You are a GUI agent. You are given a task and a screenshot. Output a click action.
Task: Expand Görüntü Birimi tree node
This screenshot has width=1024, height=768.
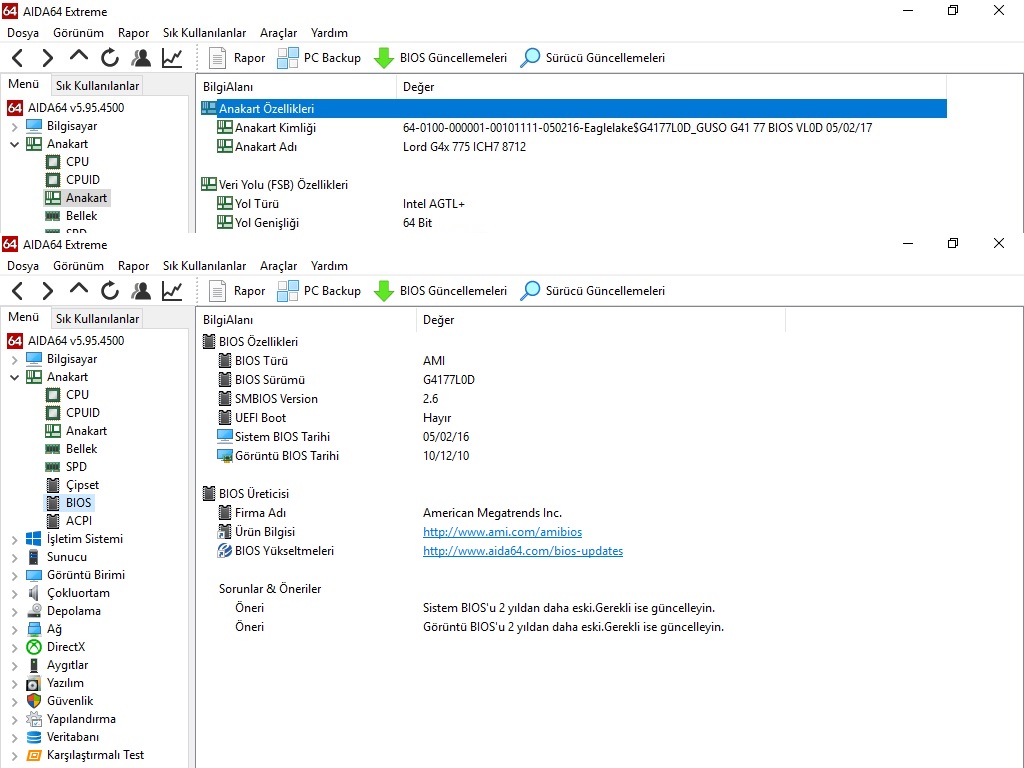[x=14, y=575]
